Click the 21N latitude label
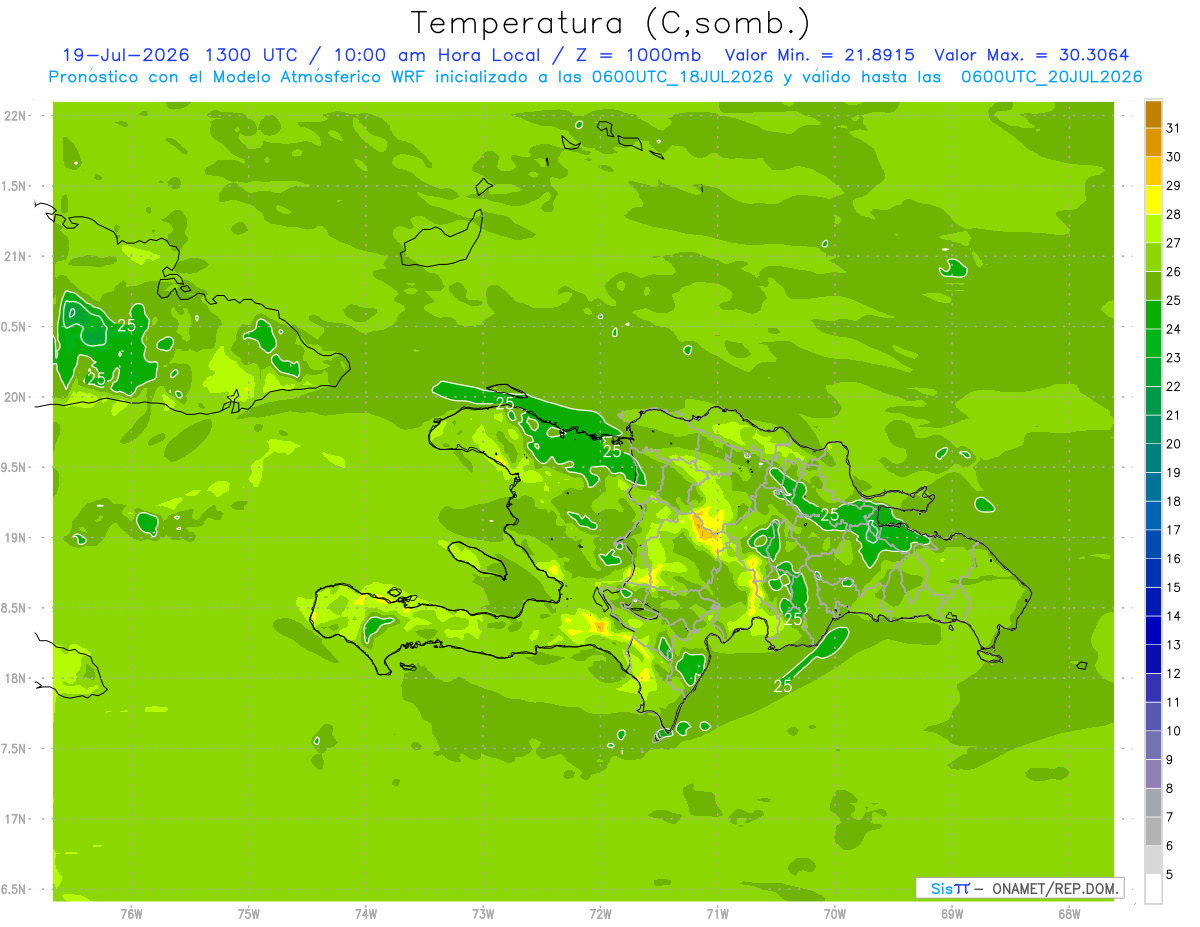1200x927 pixels. coord(16,256)
